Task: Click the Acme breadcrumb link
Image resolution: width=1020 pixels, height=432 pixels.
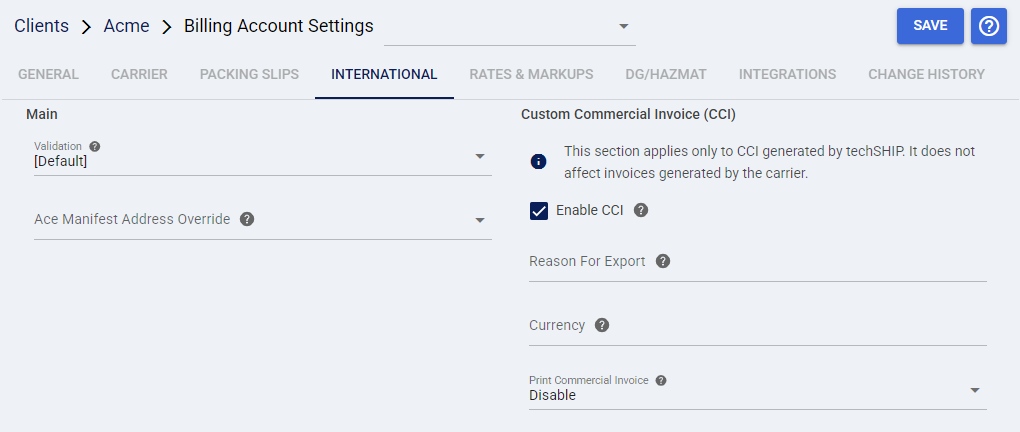Action: 127,26
